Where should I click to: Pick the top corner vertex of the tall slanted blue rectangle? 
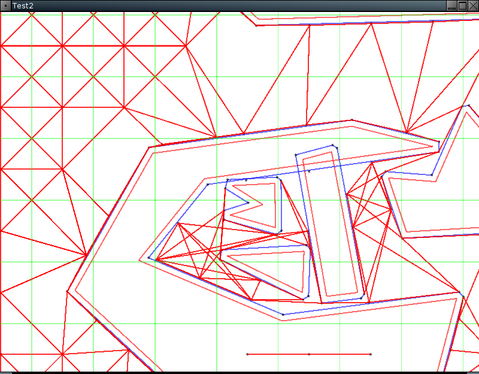pyautogui.click(x=333, y=145)
